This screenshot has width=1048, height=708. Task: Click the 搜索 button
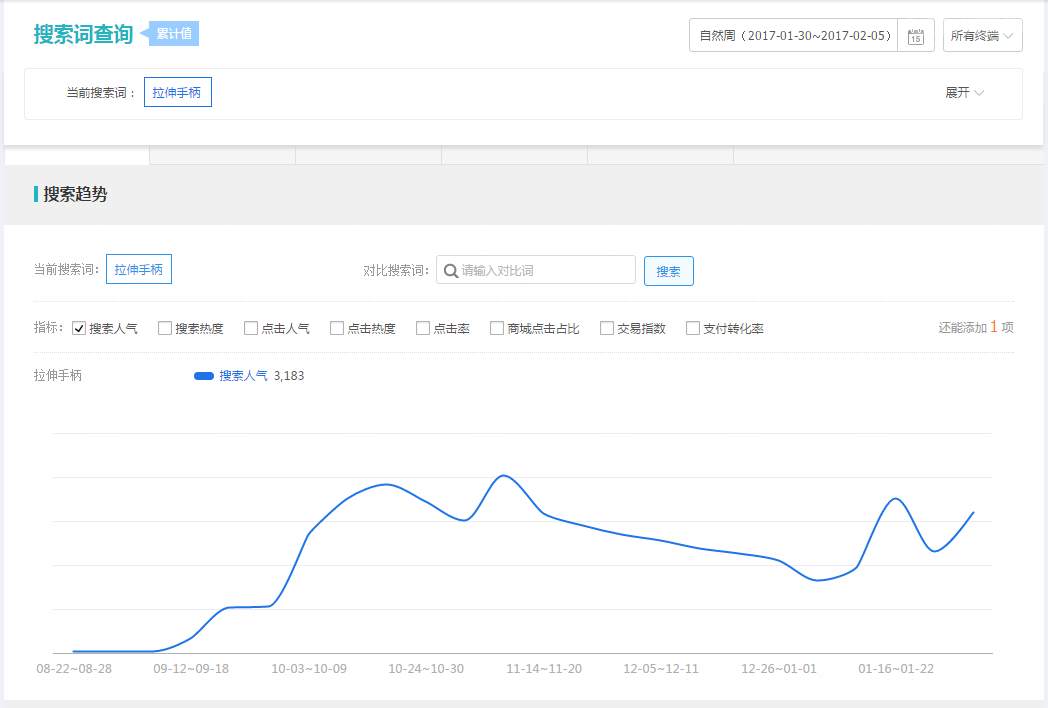[x=668, y=271]
